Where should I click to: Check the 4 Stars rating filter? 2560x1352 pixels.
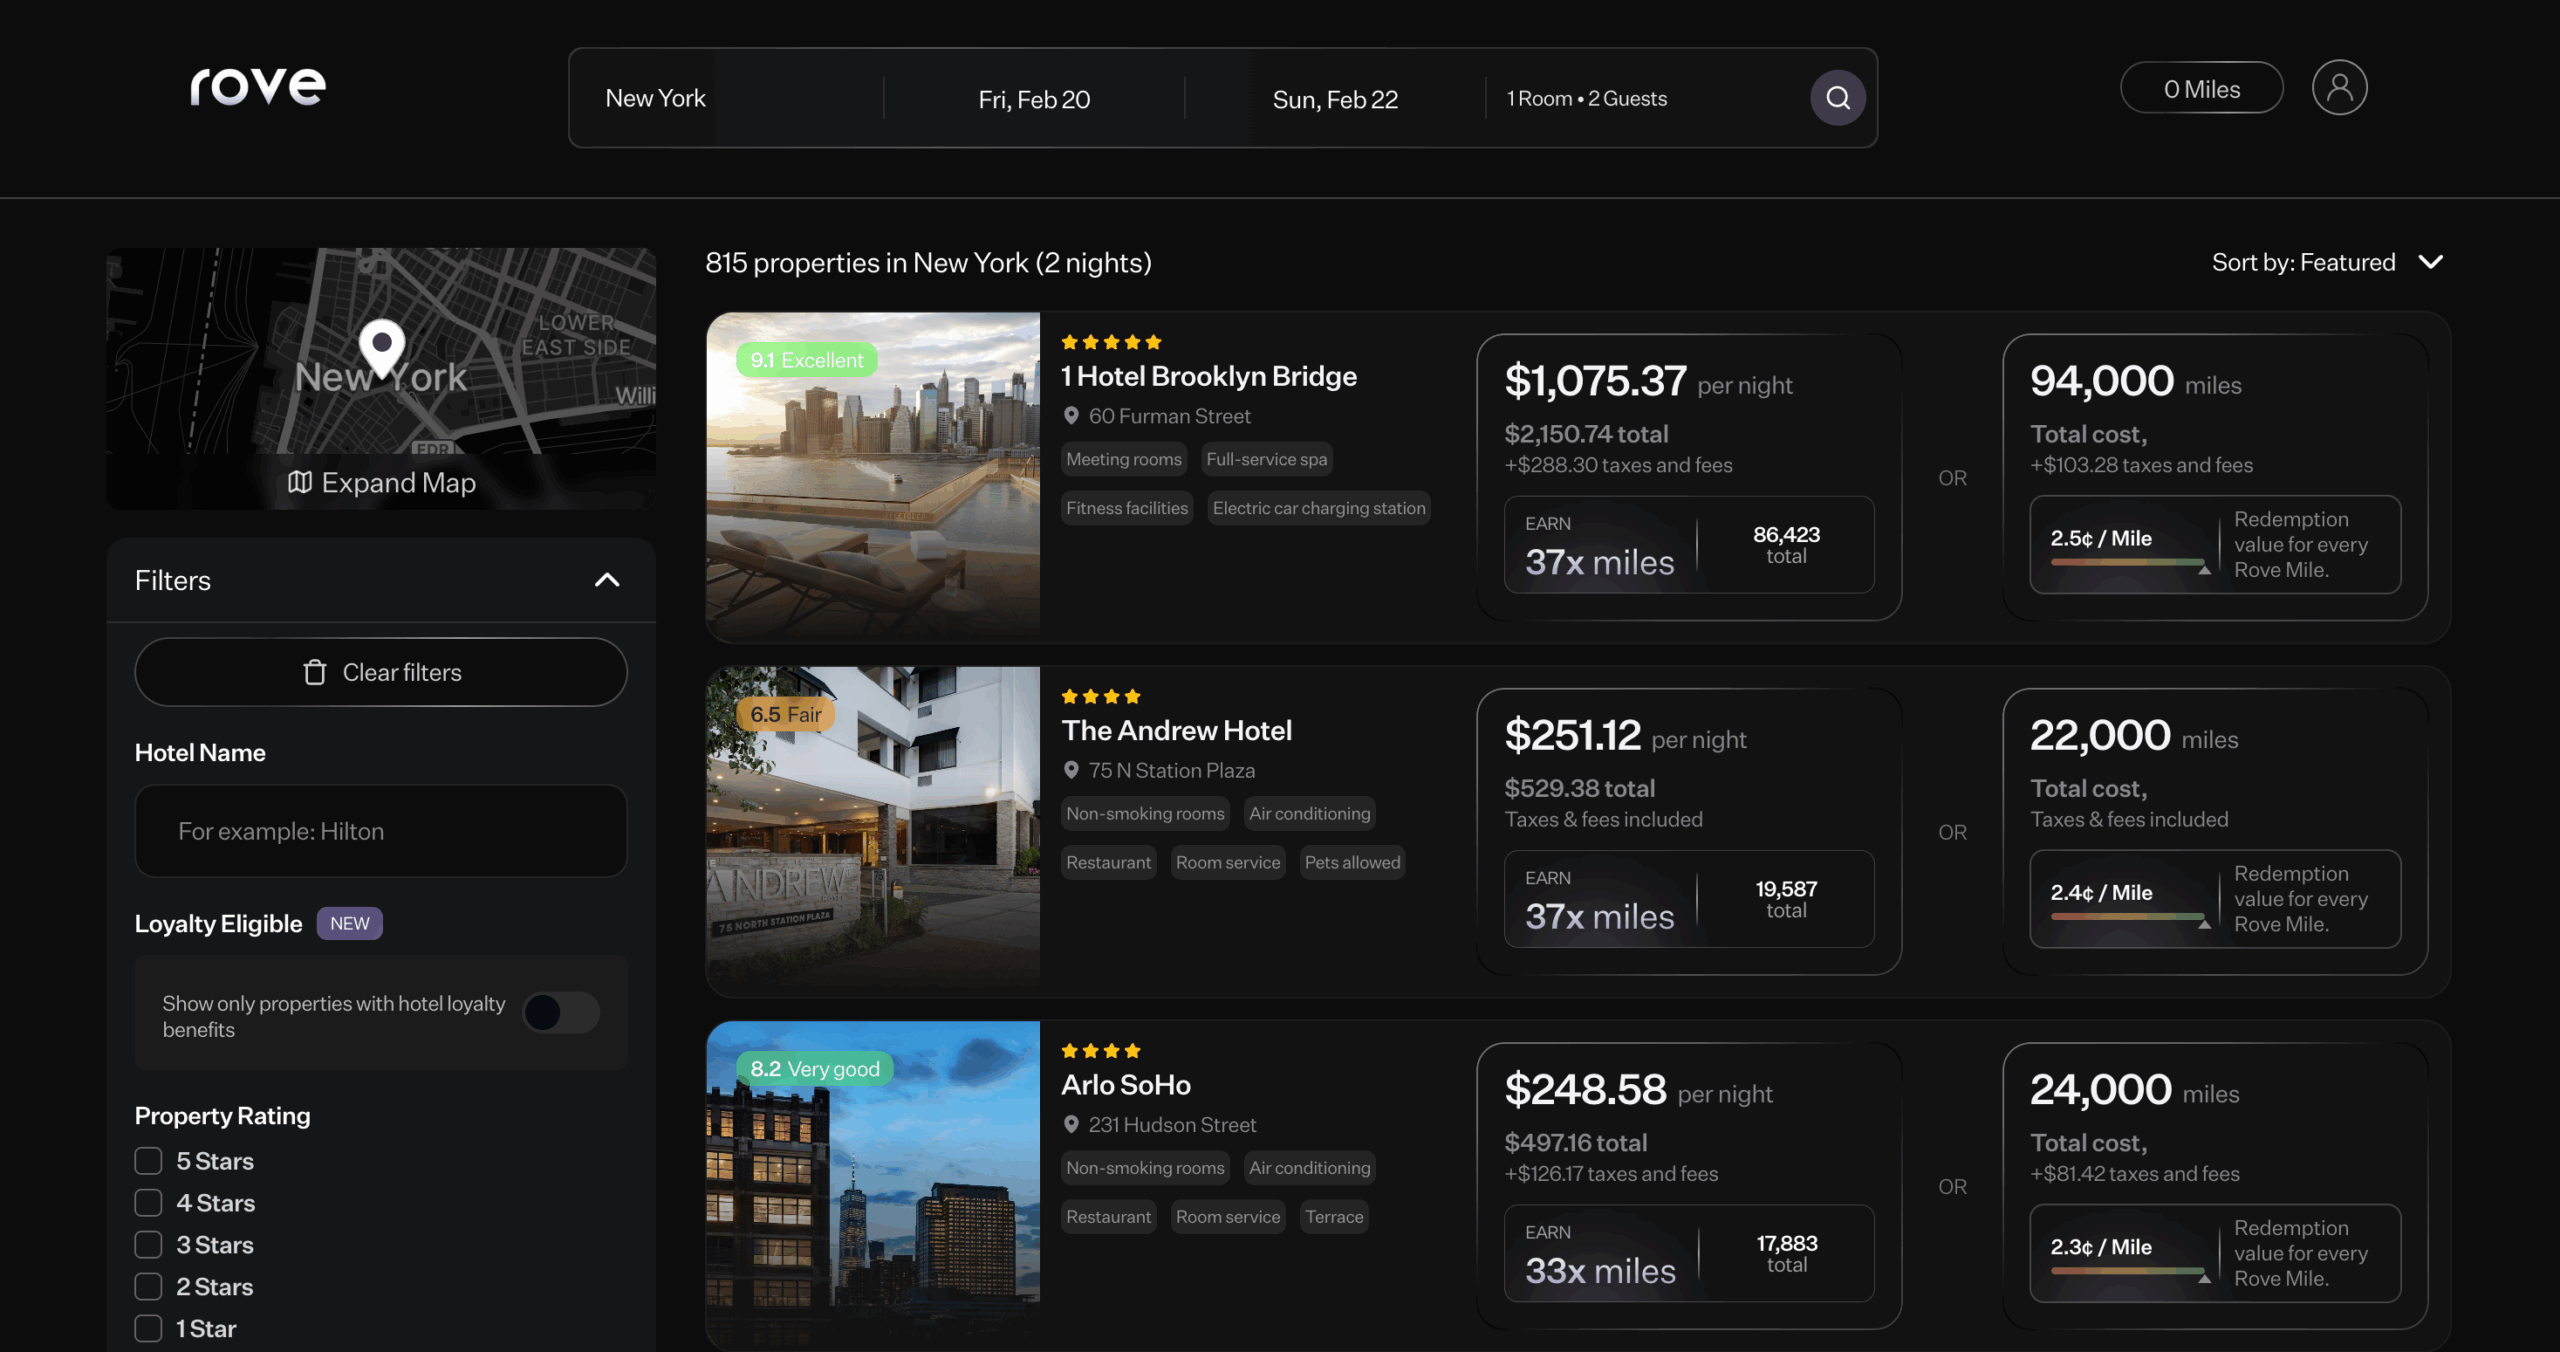click(148, 1203)
